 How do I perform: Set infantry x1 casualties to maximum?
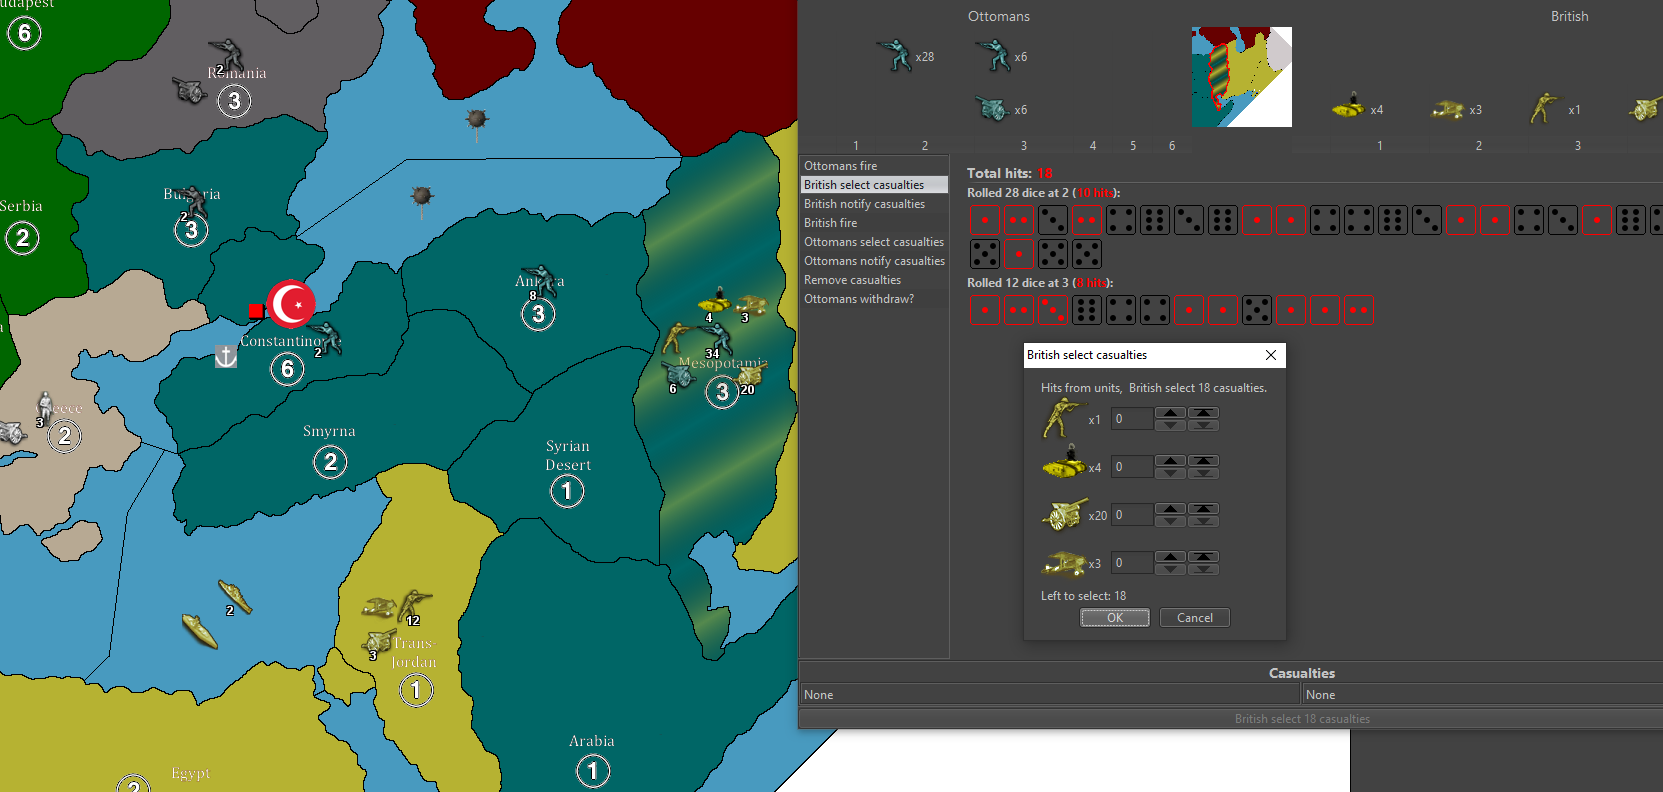tap(1203, 413)
